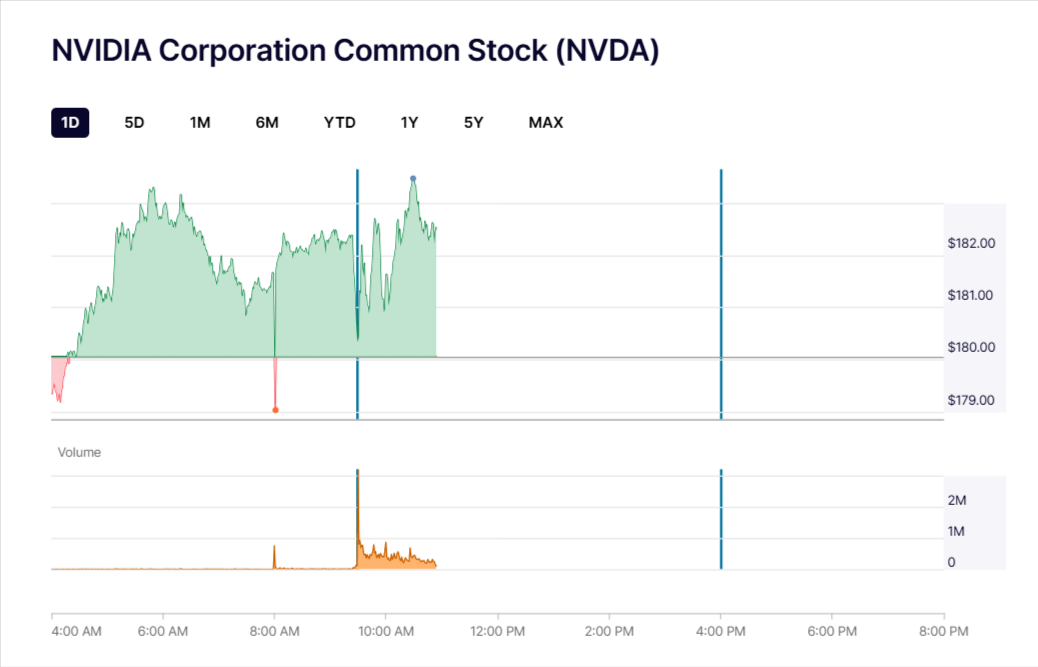Screen dimensions: 1038x667
Task: Click the Volume panel label
Action: (79, 452)
